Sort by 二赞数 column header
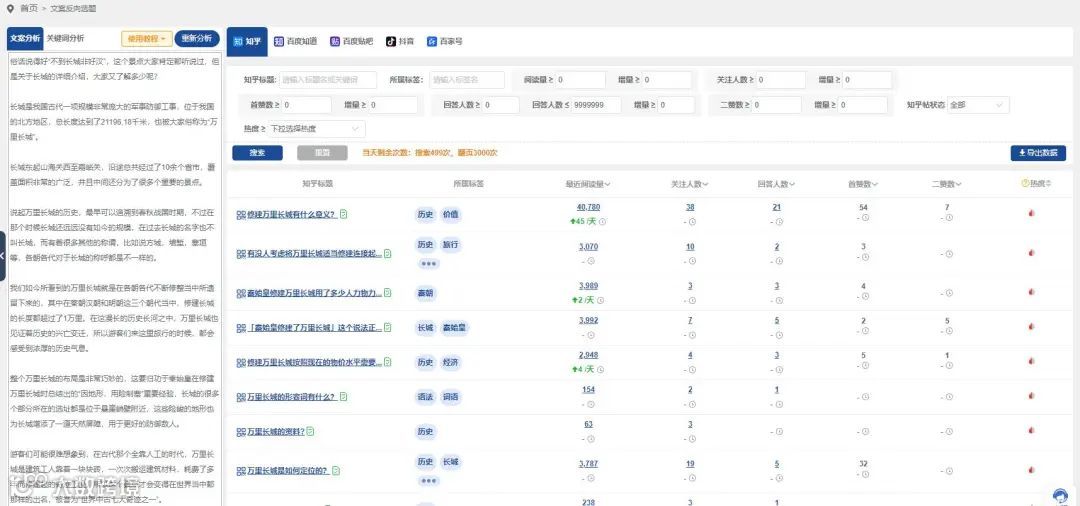 coord(946,184)
